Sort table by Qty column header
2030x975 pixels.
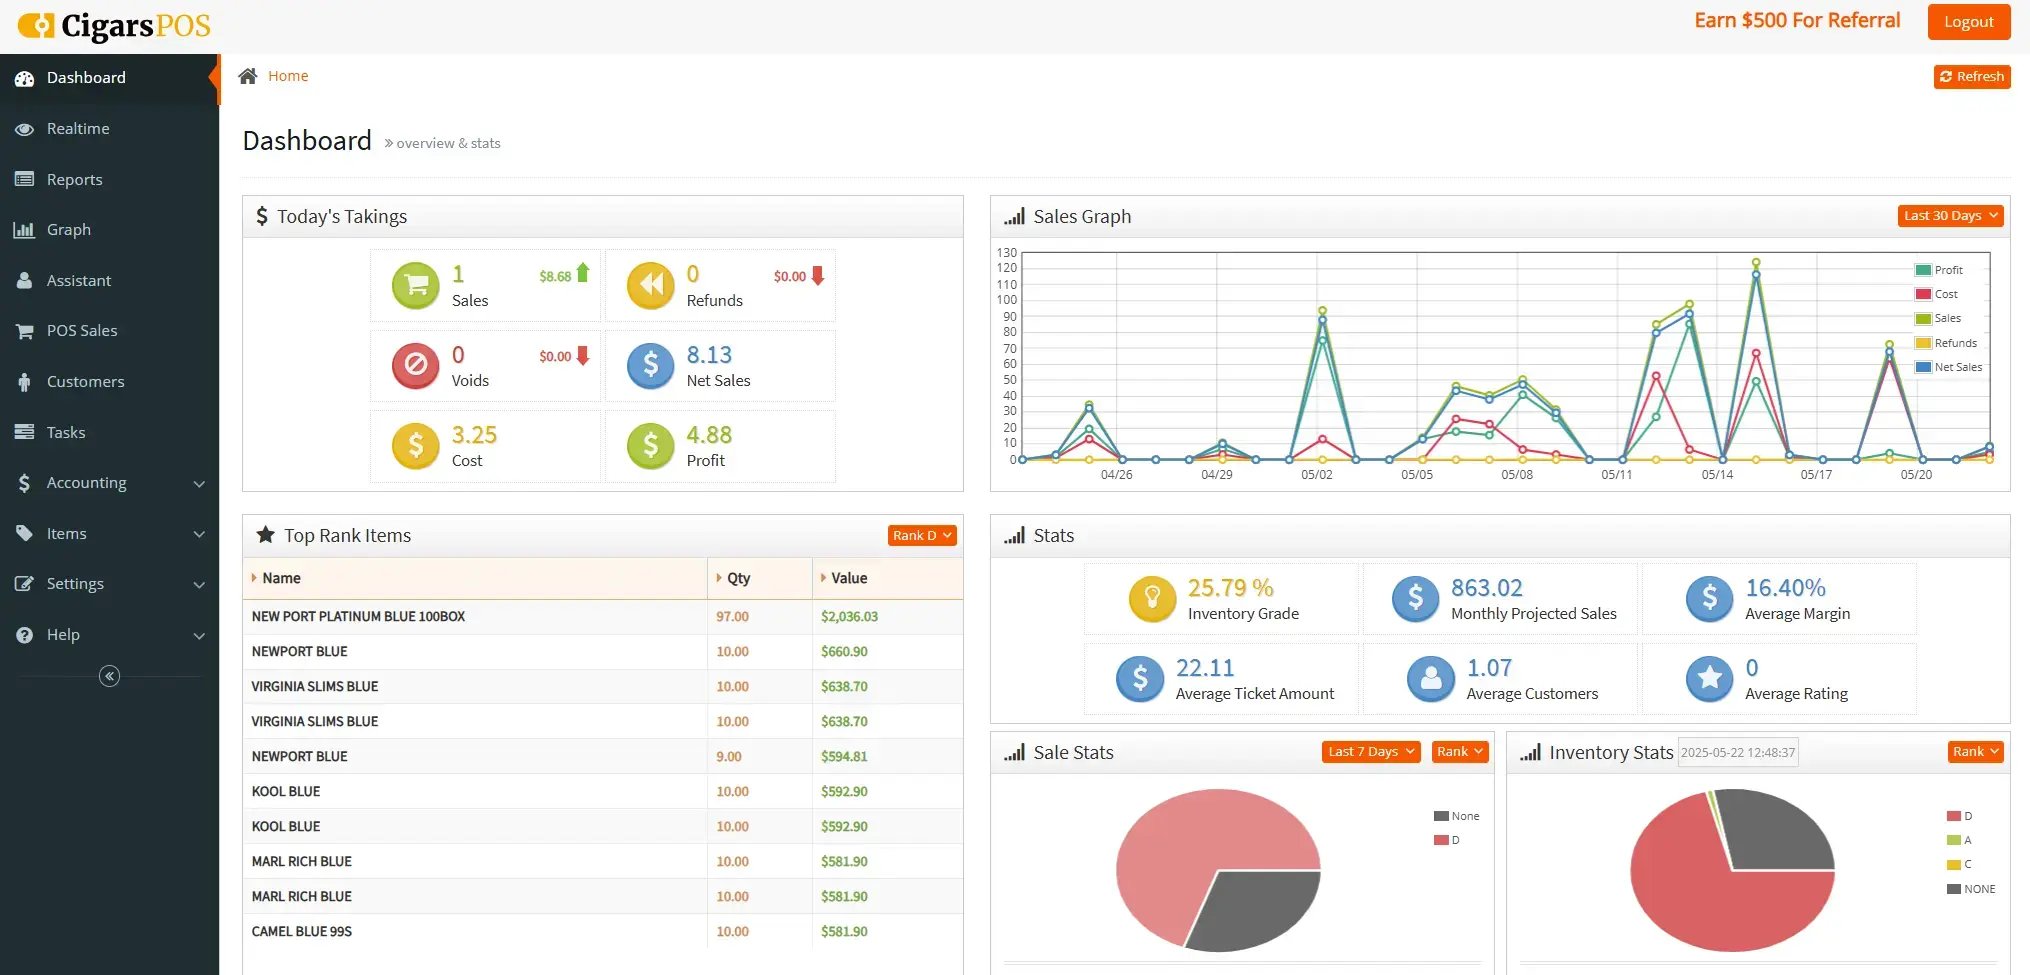[738, 578]
